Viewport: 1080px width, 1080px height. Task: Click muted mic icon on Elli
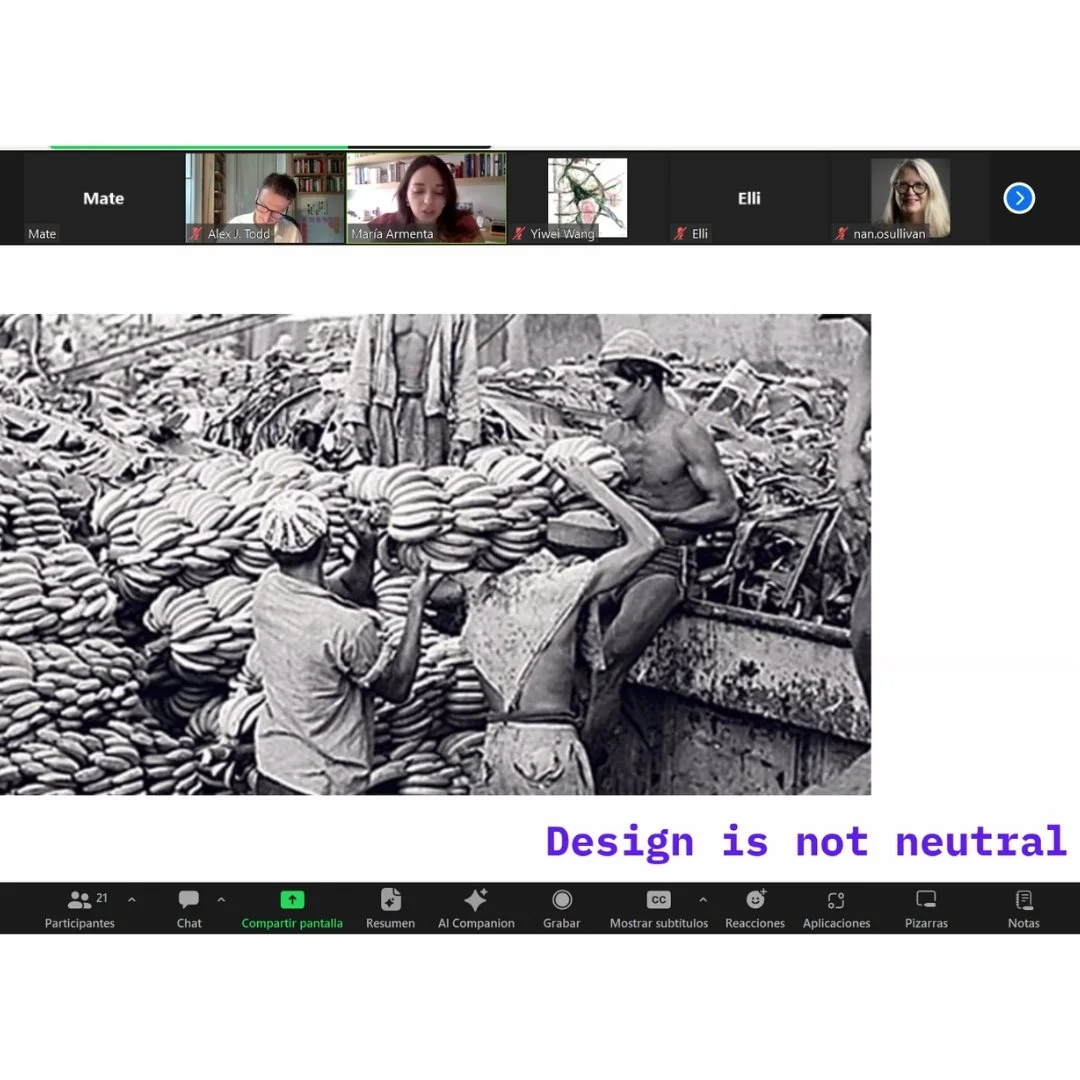pyautogui.click(x=681, y=233)
